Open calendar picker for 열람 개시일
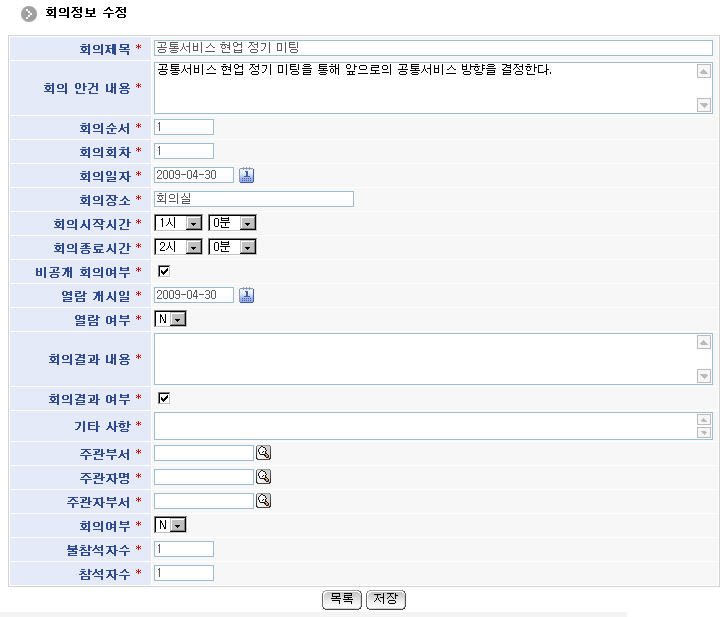 pos(247,295)
